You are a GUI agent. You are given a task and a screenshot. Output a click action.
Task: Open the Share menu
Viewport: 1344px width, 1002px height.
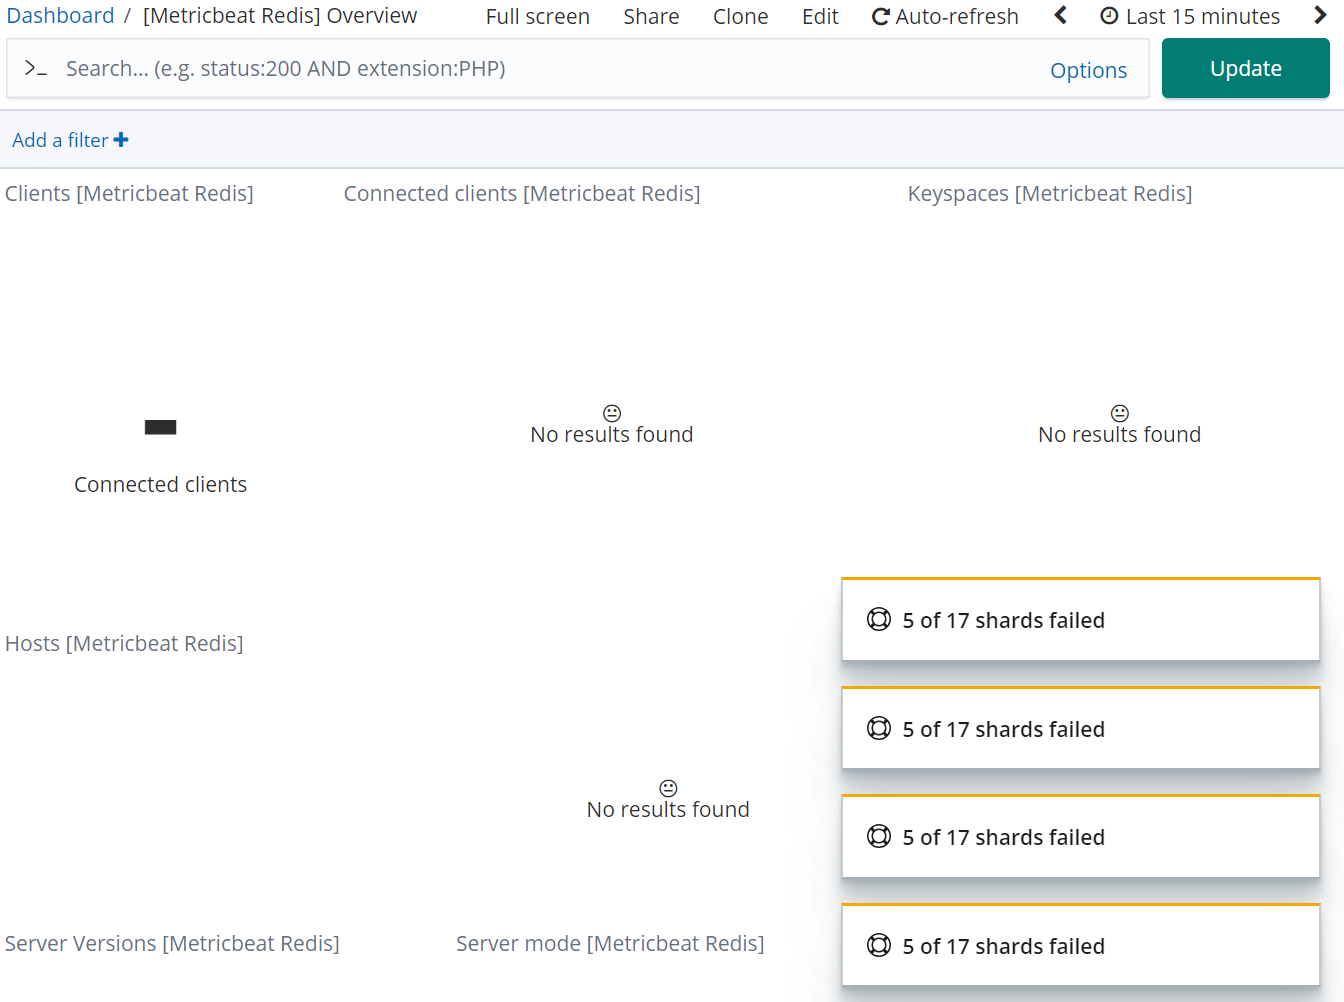[651, 17]
